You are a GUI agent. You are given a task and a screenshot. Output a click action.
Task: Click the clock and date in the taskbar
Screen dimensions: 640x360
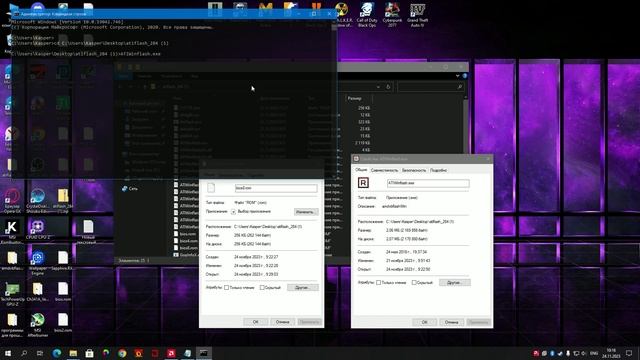point(611,353)
